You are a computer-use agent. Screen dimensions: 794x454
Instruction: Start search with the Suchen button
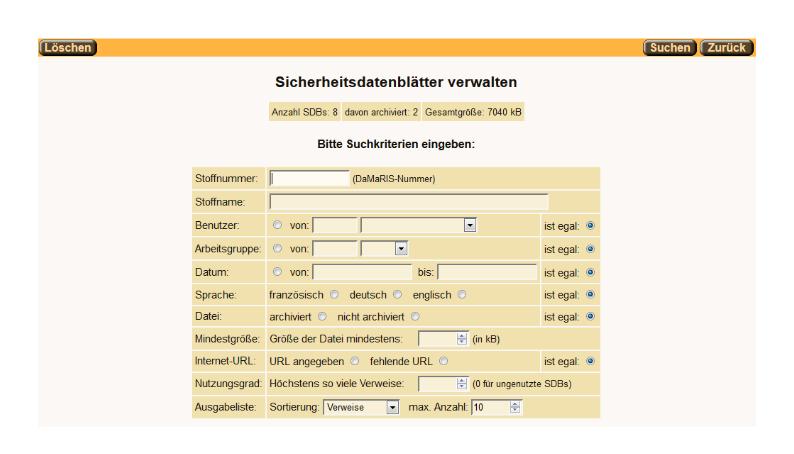pos(670,48)
